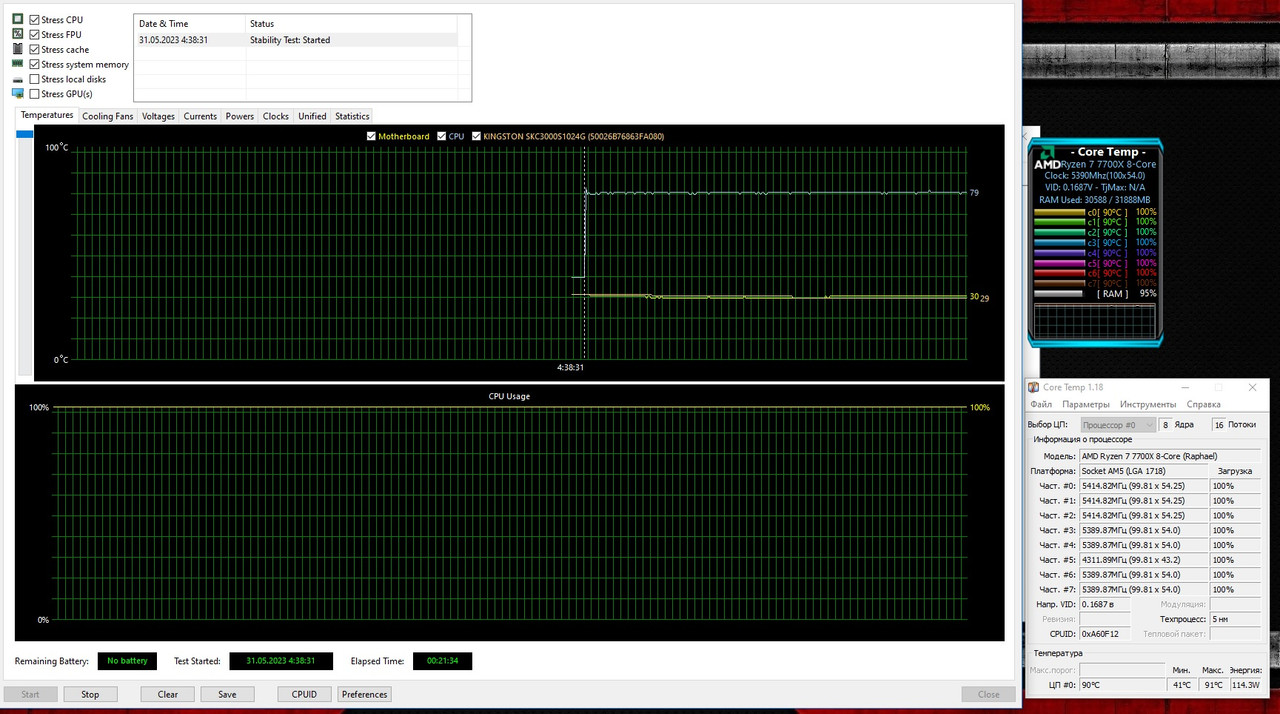Click the c6 red load bar in gadget
Screen dimensions: 1280x714
click(1058, 272)
